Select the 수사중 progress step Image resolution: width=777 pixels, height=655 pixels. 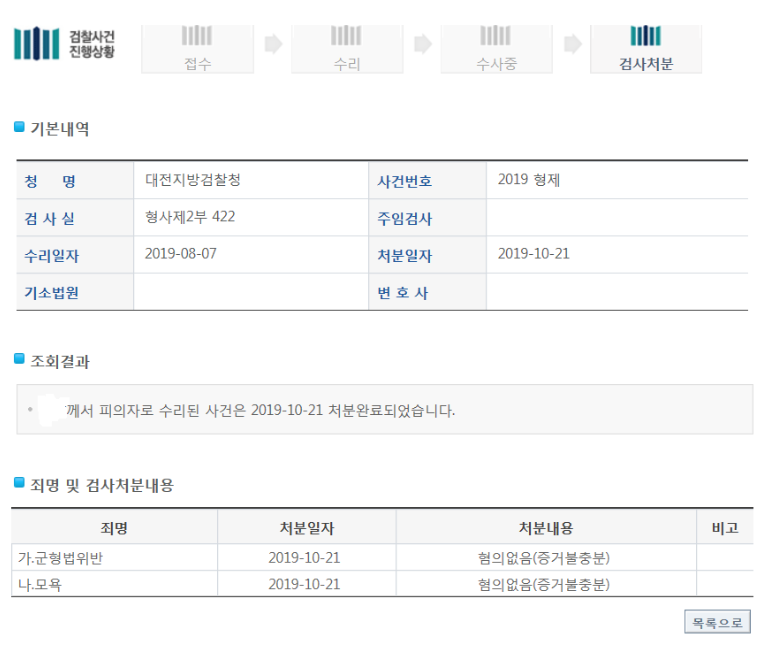[496, 48]
